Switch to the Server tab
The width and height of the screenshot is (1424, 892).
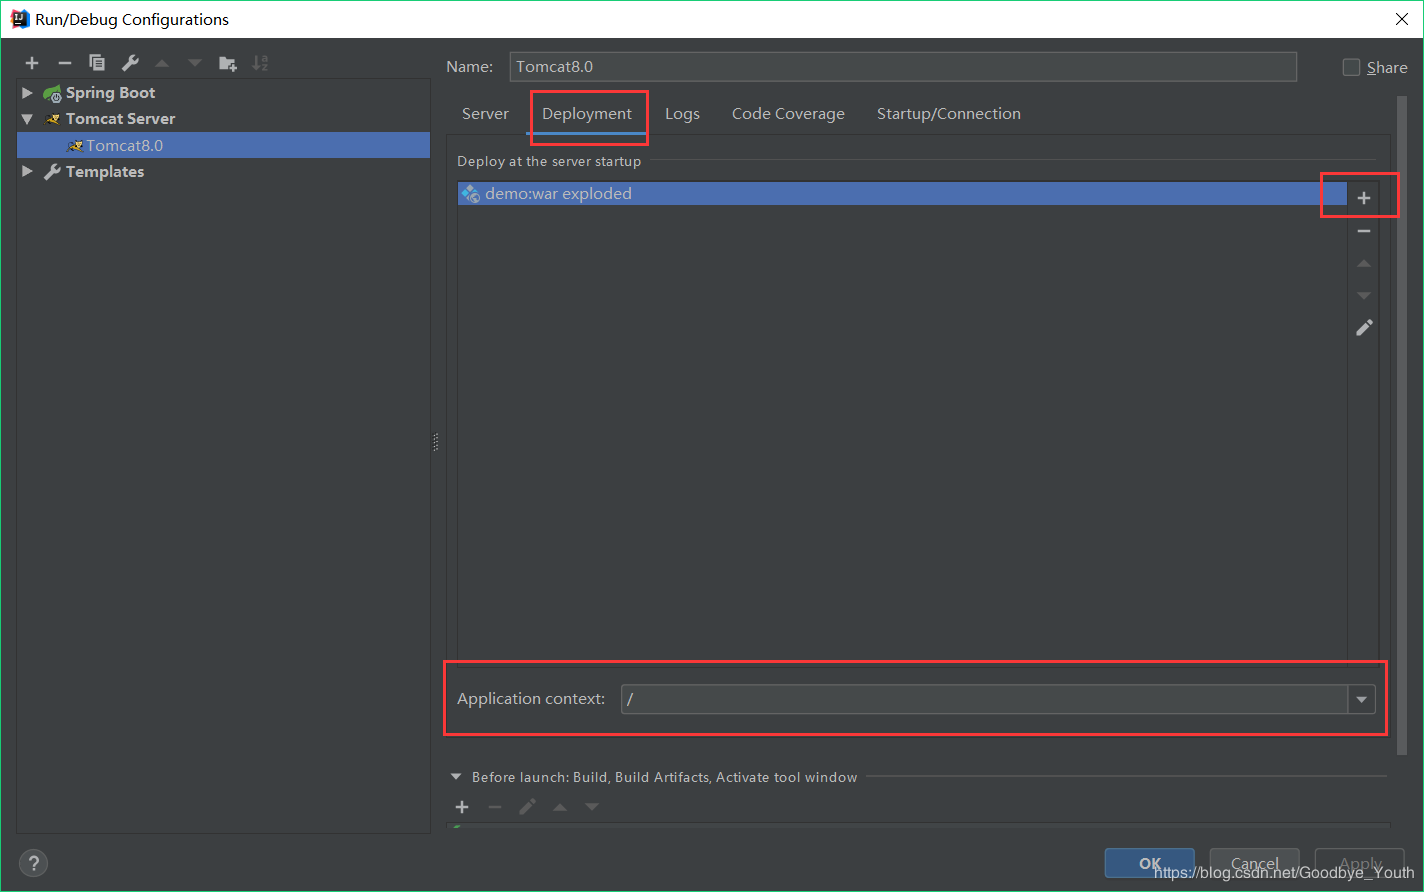(x=485, y=114)
